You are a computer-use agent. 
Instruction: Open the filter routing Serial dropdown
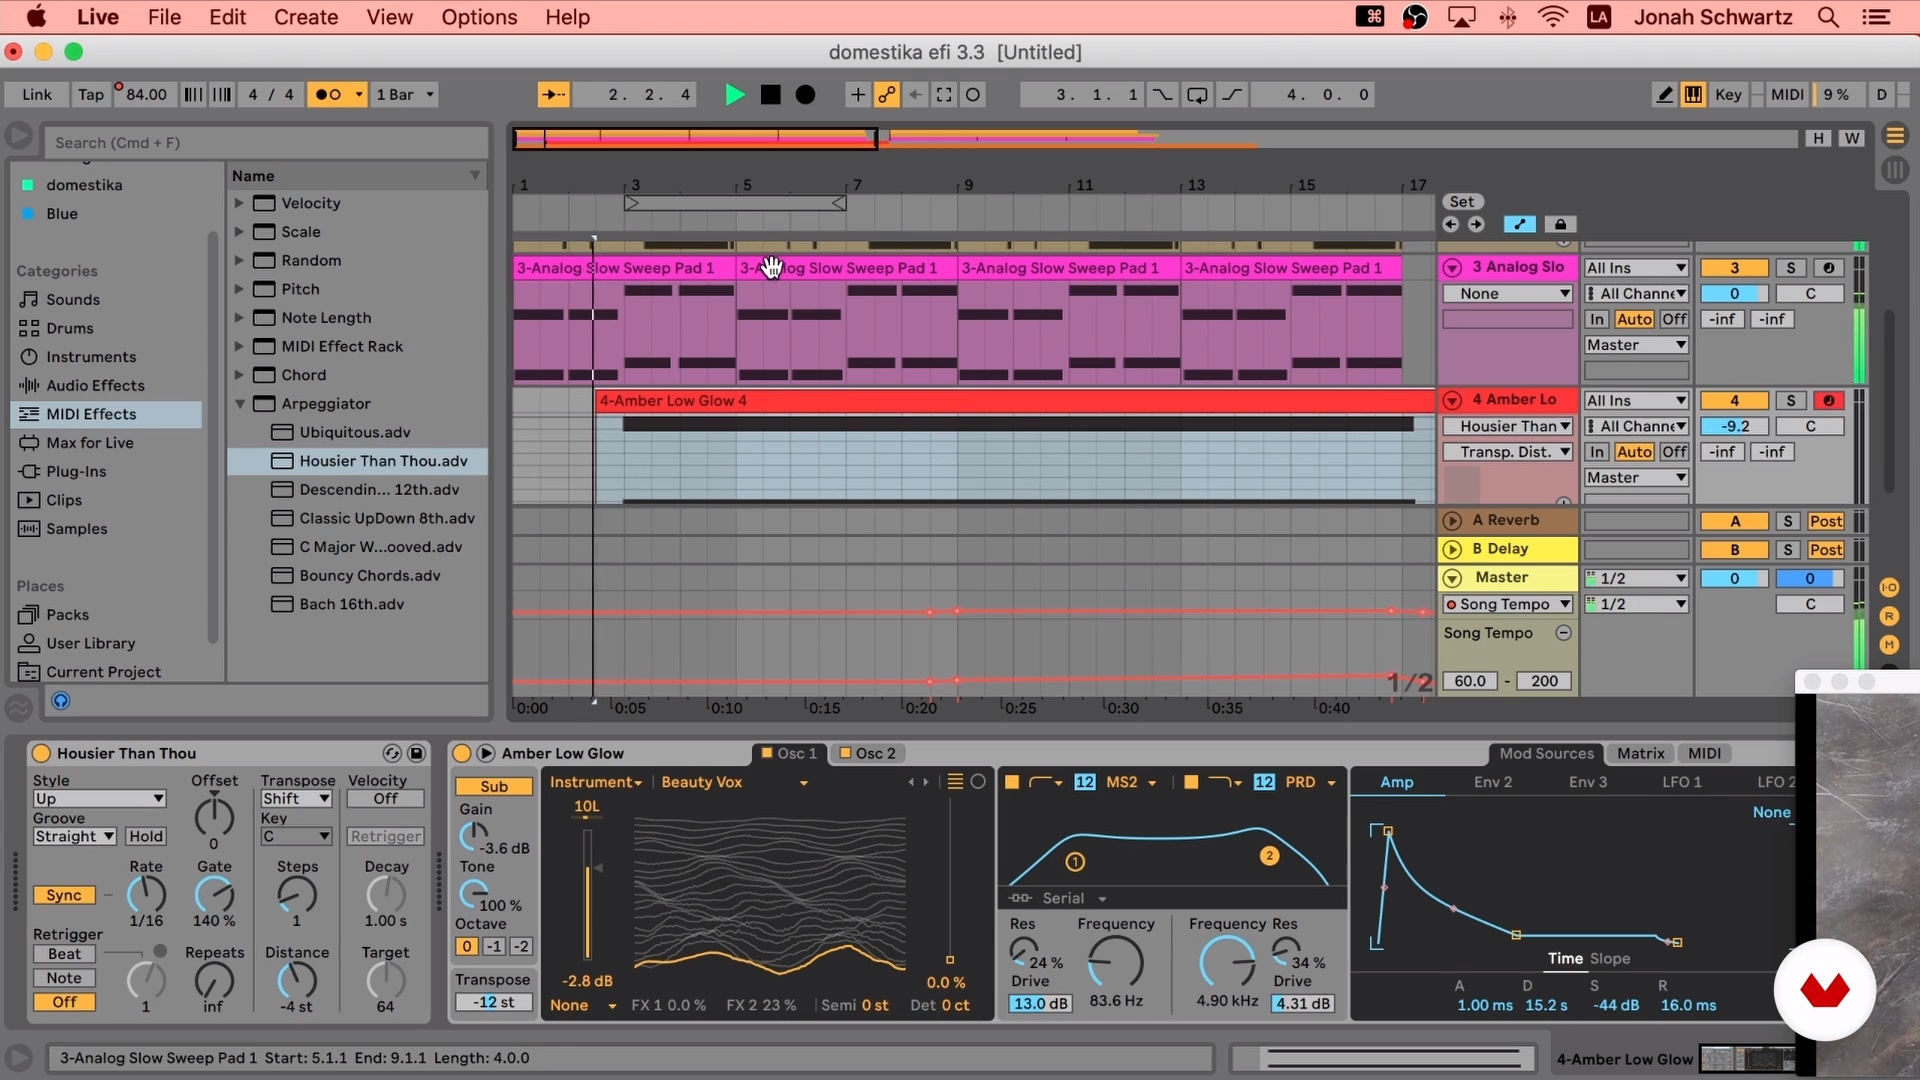pyautogui.click(x=1074, y=898)
